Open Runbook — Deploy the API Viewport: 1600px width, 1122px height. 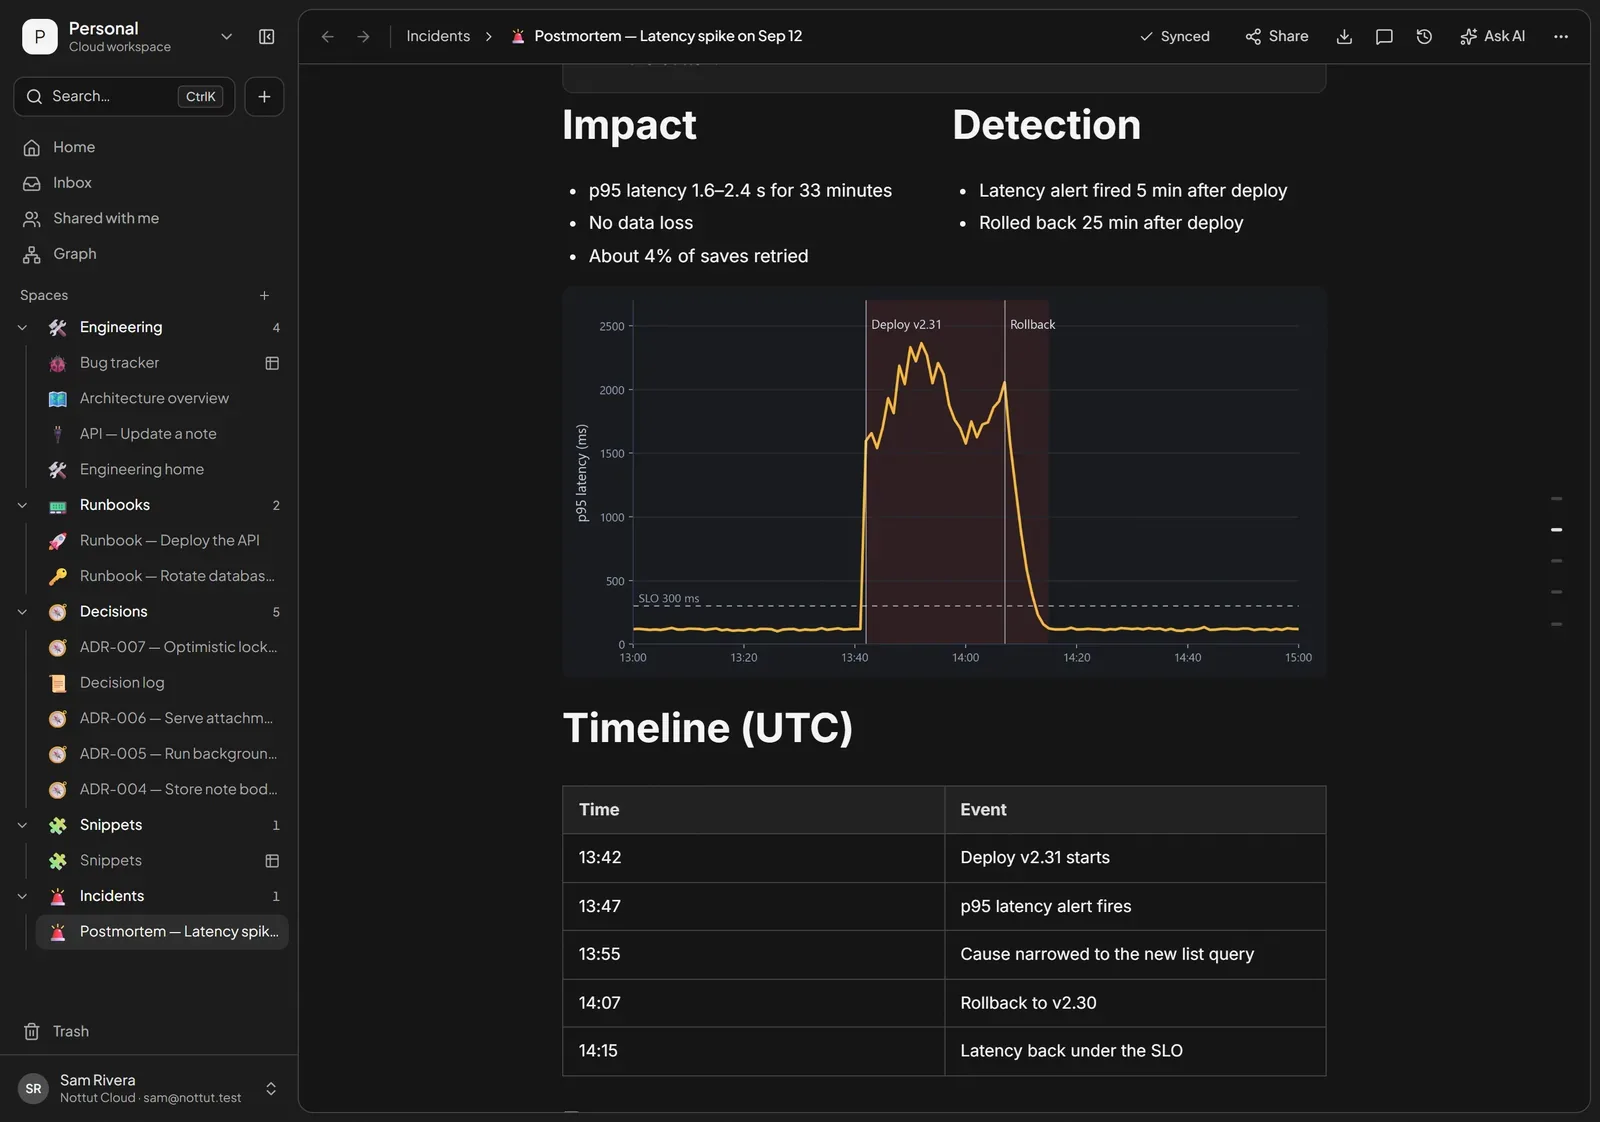click(x=162, y=541)
